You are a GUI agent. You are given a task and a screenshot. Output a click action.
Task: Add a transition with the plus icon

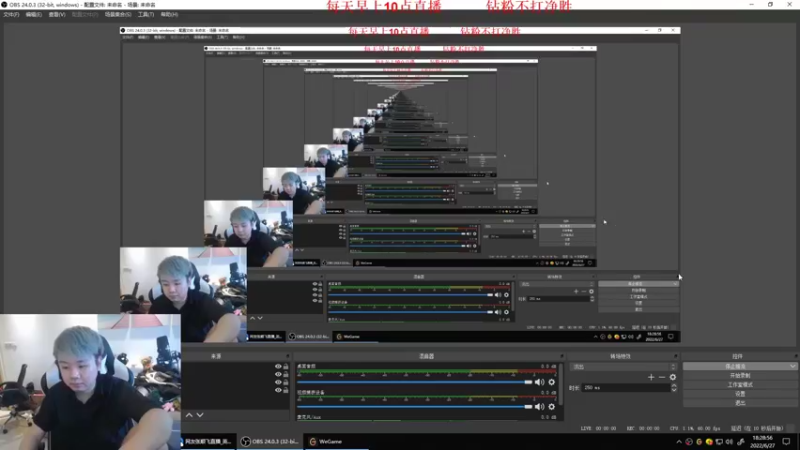pyautogui.click(x=651, y=377)
